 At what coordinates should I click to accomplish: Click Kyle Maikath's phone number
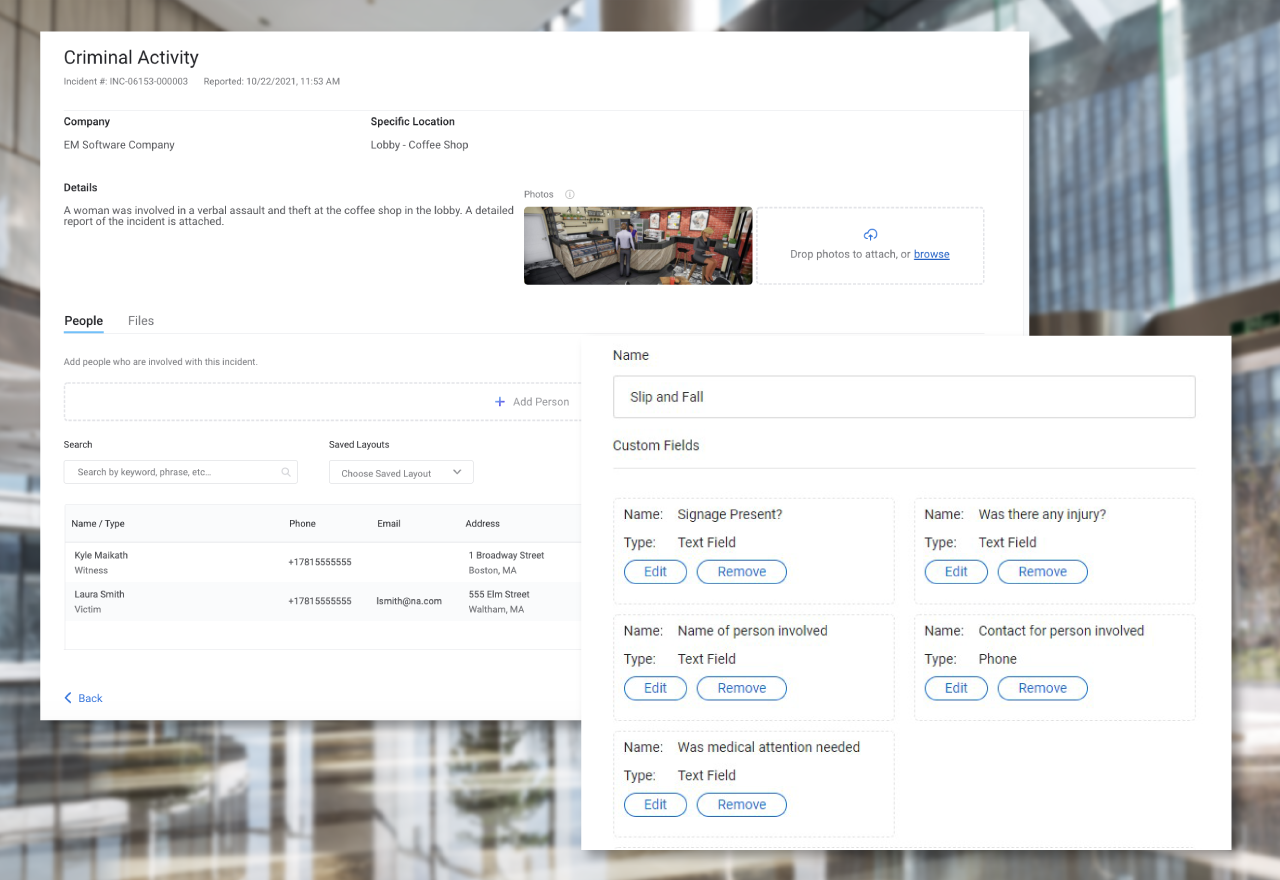pyautogui.click(x=320, y=562)
